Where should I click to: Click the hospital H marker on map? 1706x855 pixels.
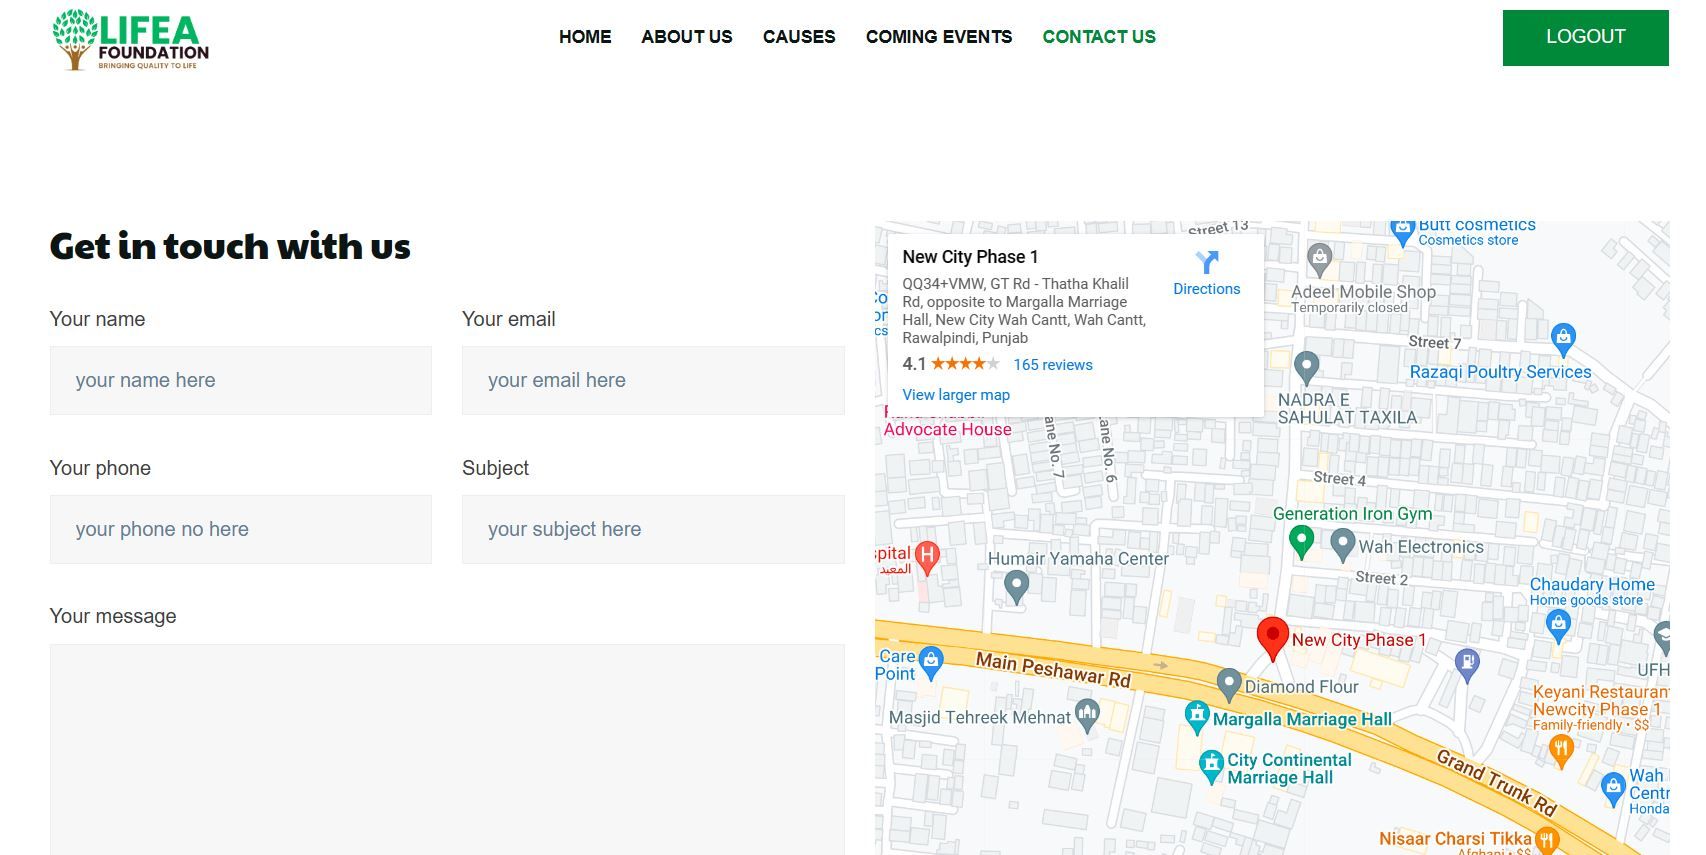[927, 556]
